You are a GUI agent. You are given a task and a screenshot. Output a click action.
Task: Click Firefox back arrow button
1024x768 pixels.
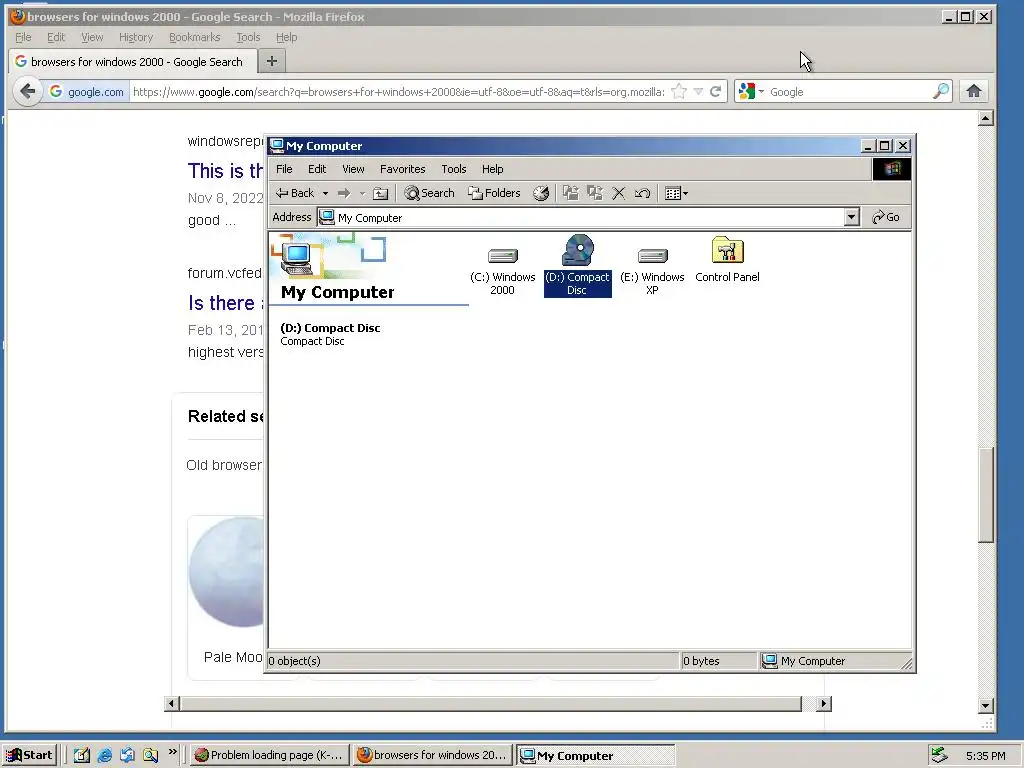click(x=27, y=91)
